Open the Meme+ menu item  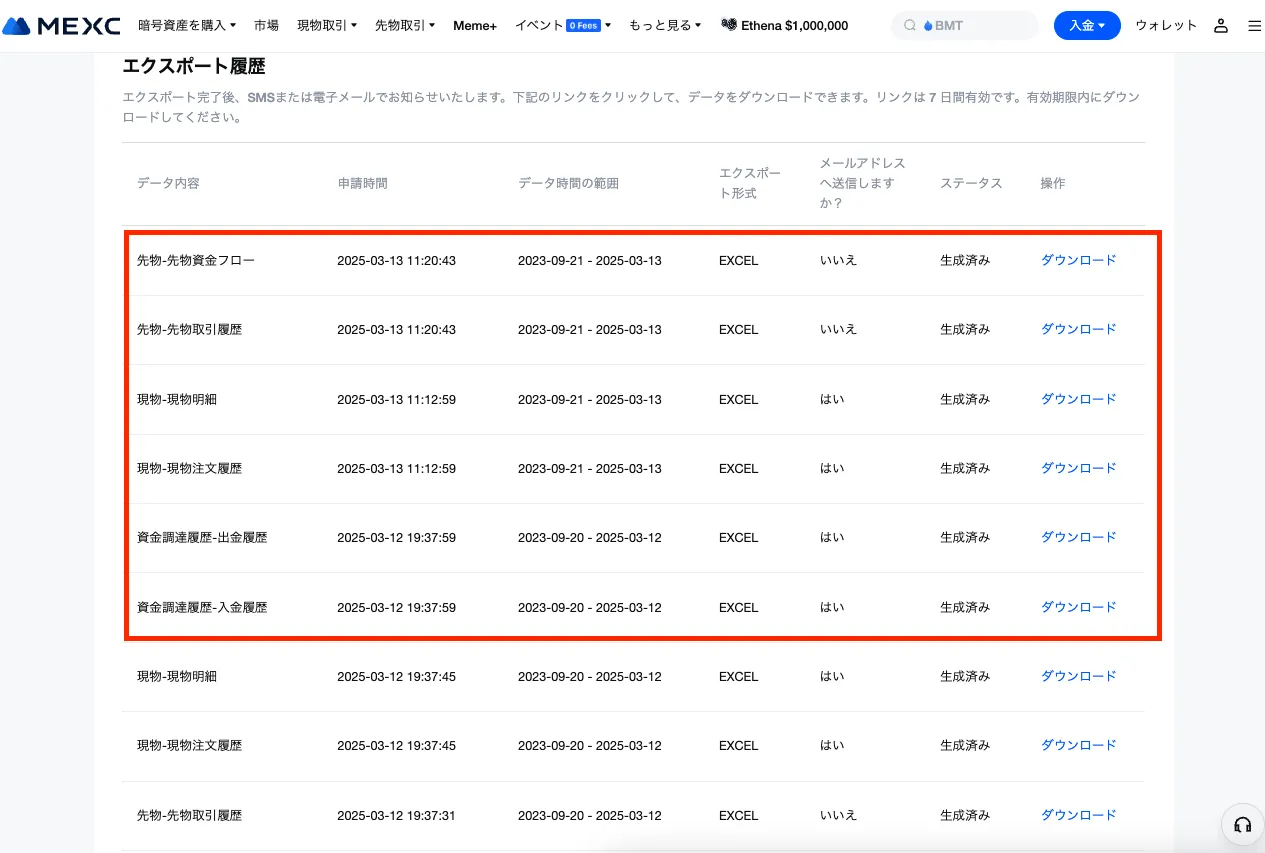coord(475,26)
